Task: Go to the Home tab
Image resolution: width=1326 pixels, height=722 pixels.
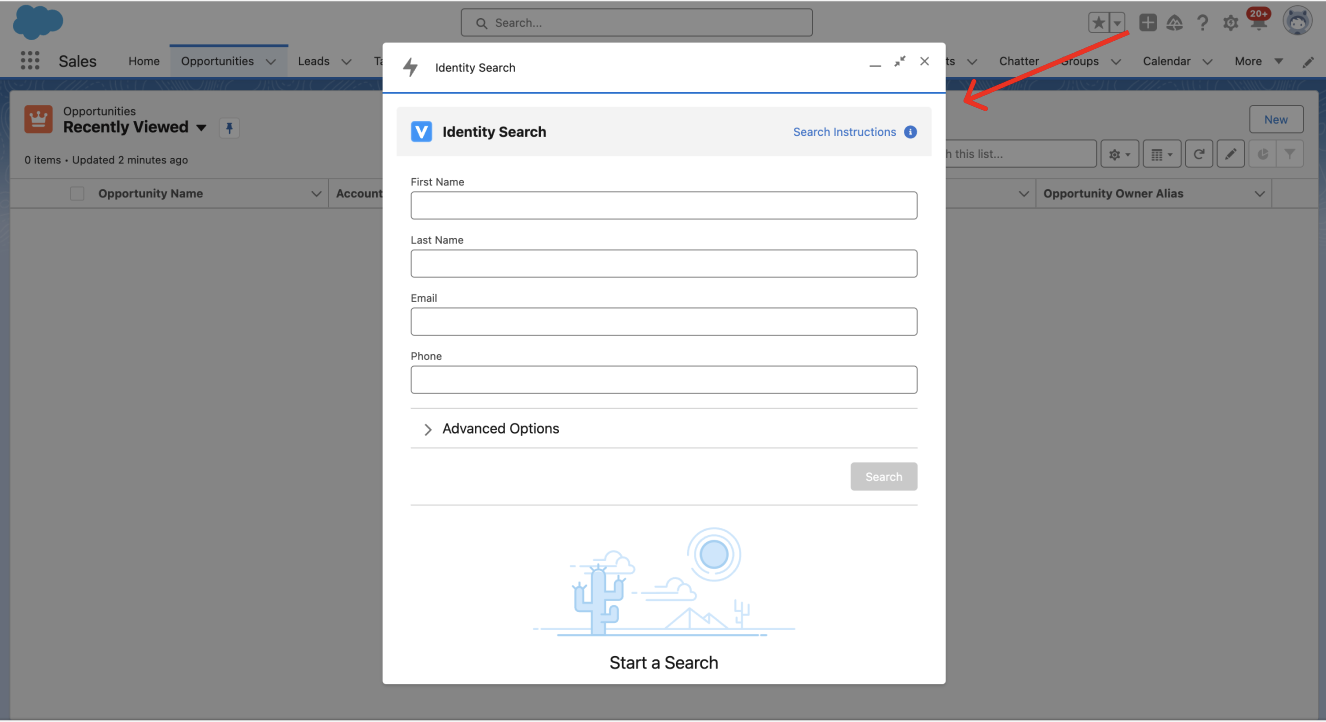Action: coord(144,61)
